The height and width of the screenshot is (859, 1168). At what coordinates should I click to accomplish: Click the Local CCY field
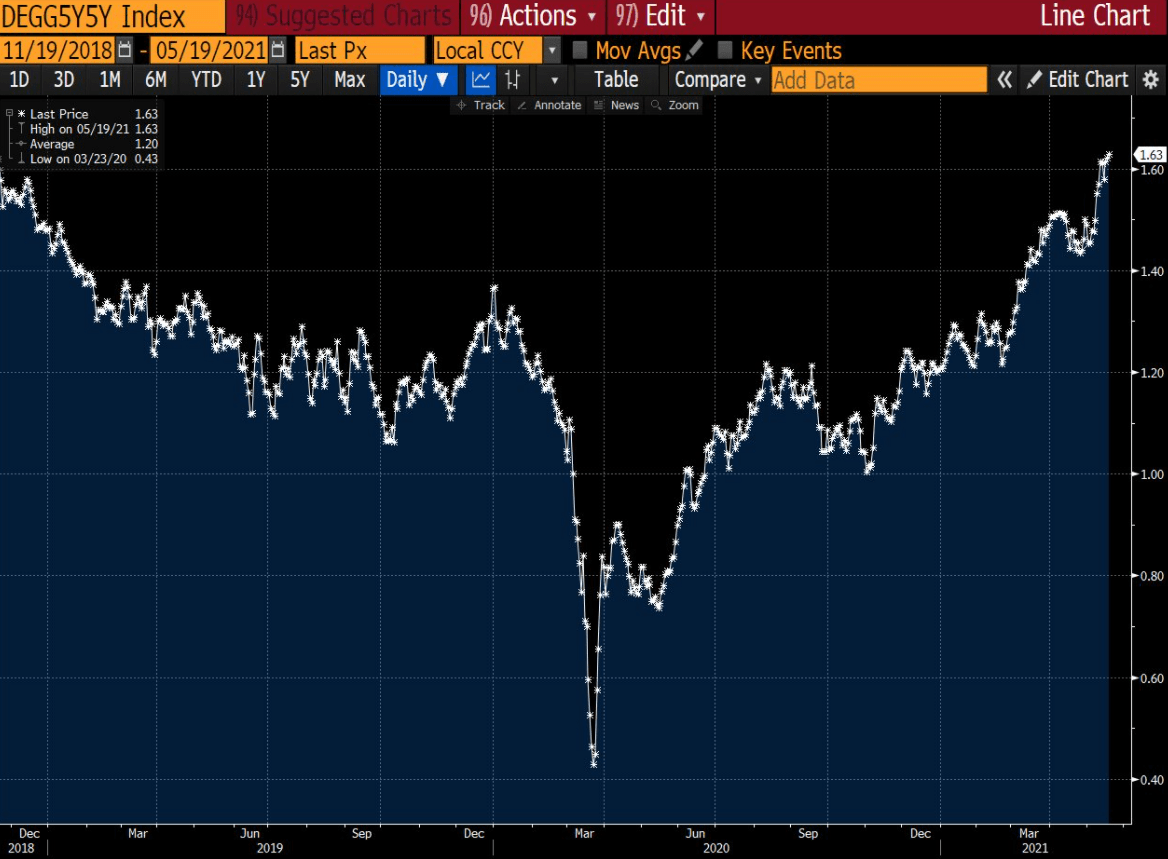tap(488, 50)
